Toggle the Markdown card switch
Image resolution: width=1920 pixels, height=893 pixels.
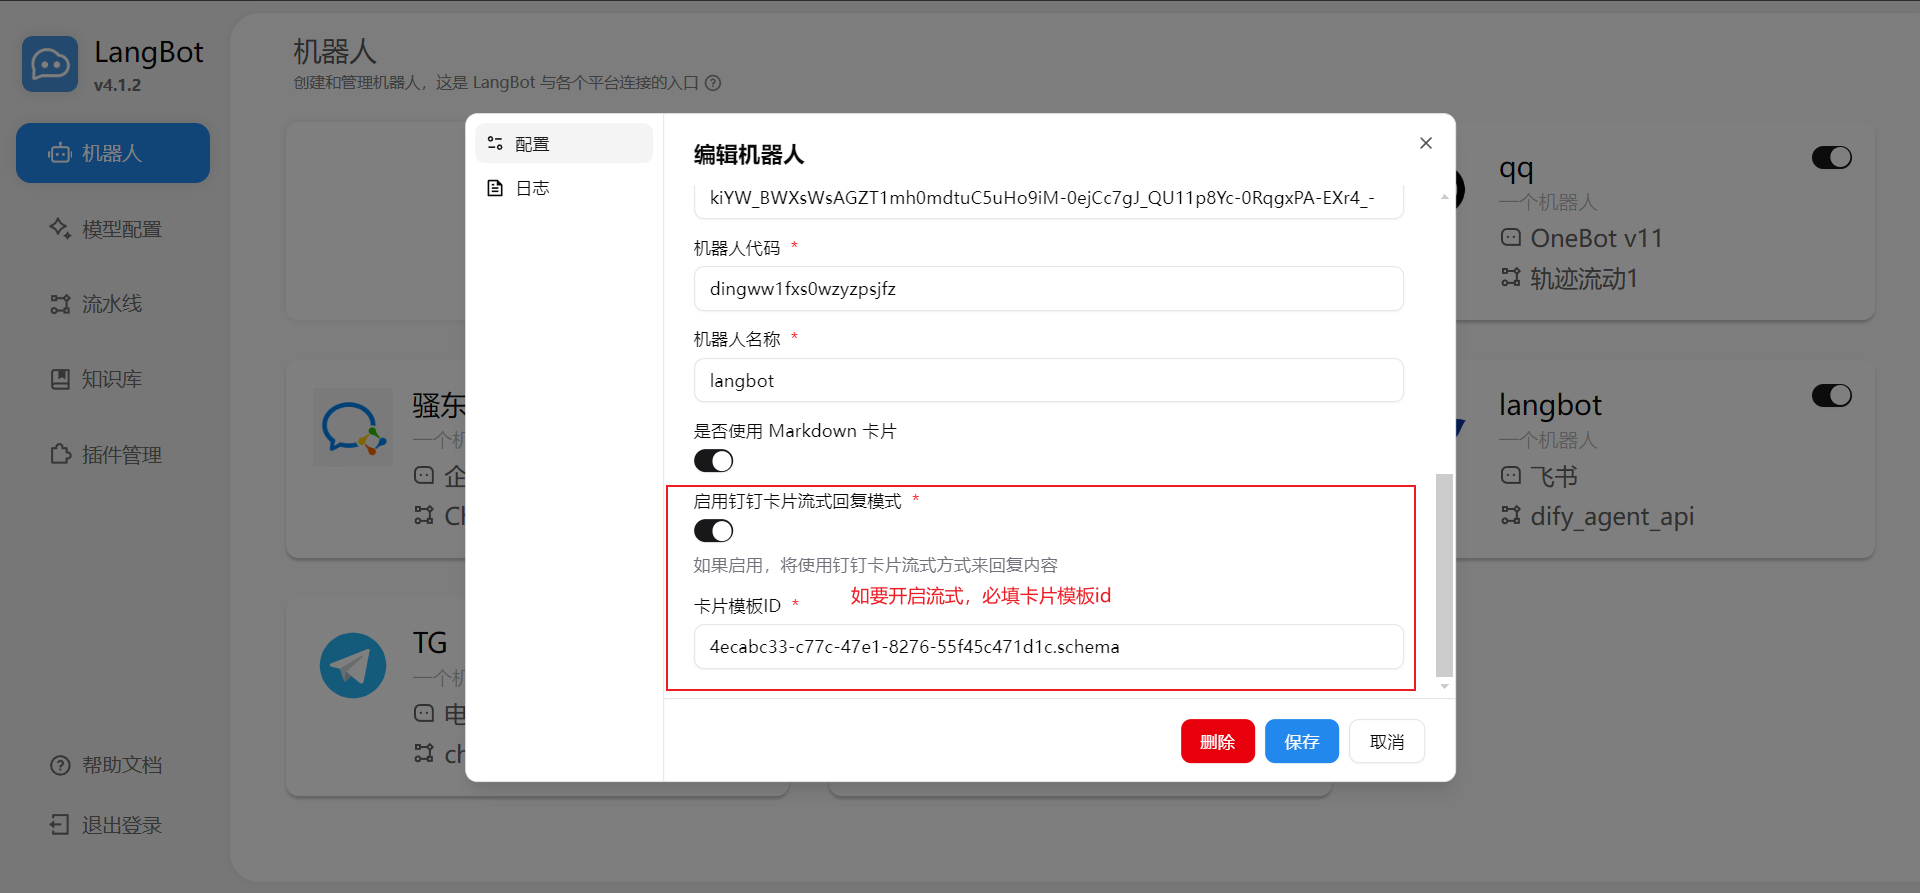714,461
